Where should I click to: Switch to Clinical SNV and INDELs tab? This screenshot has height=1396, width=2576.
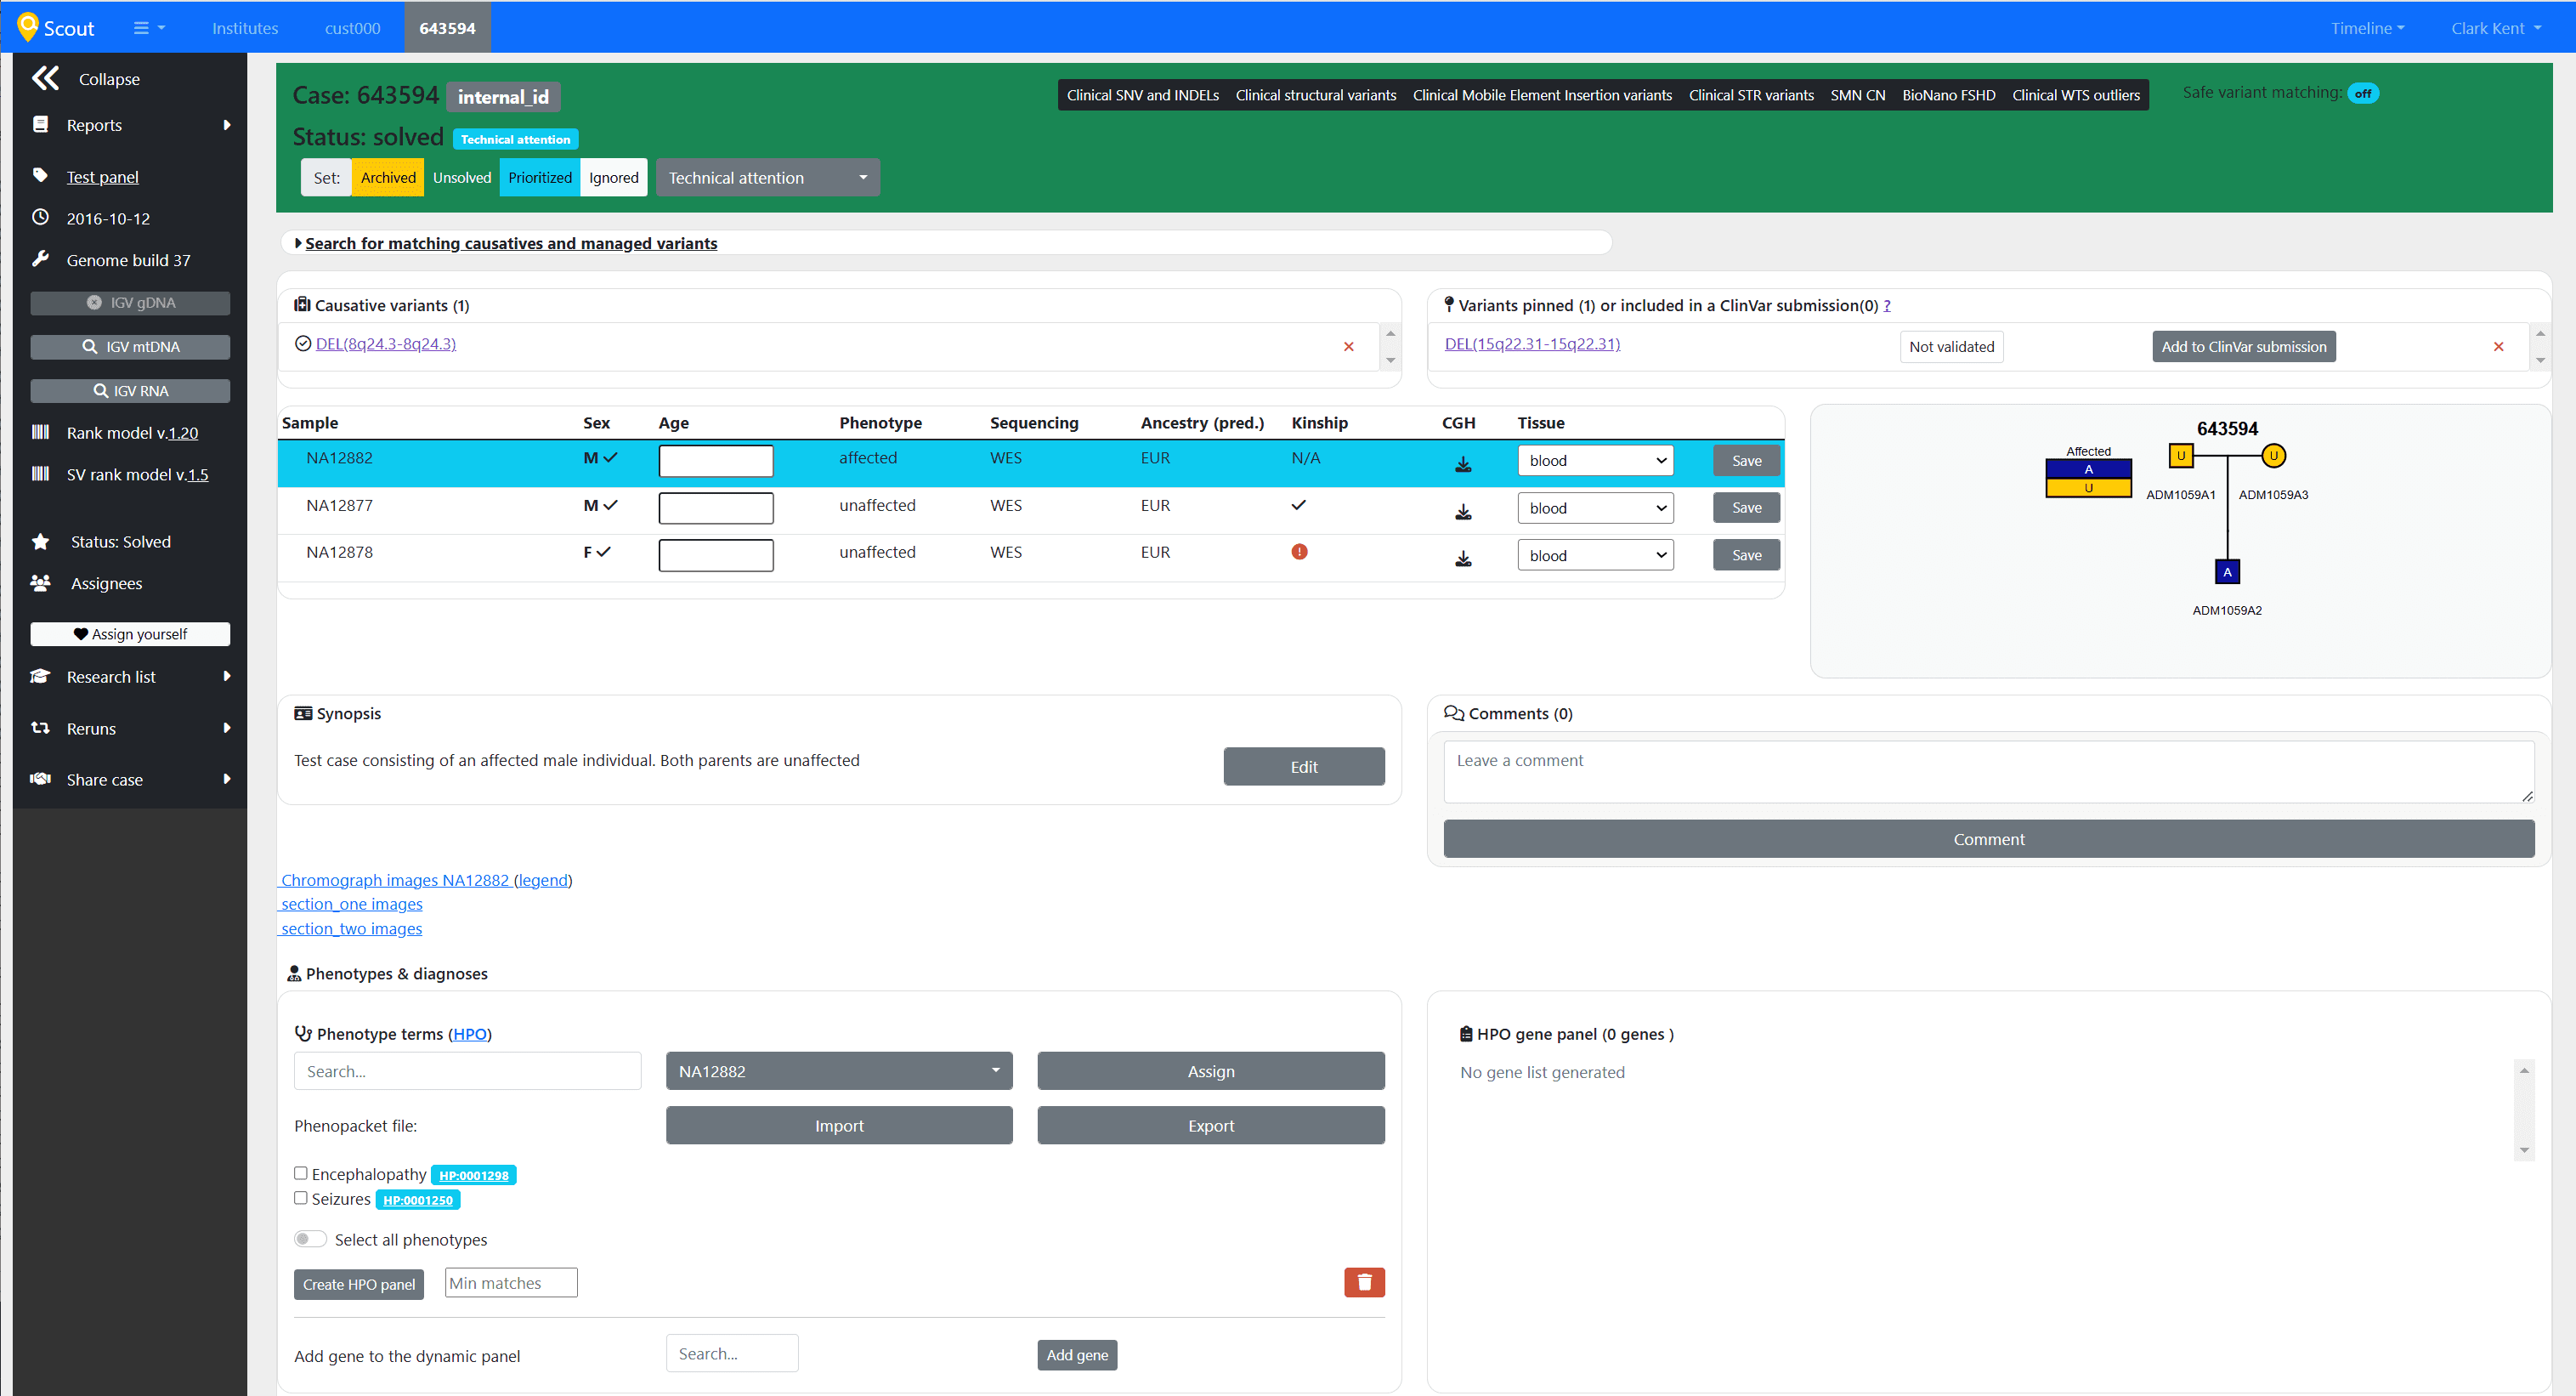point(1143,94)
